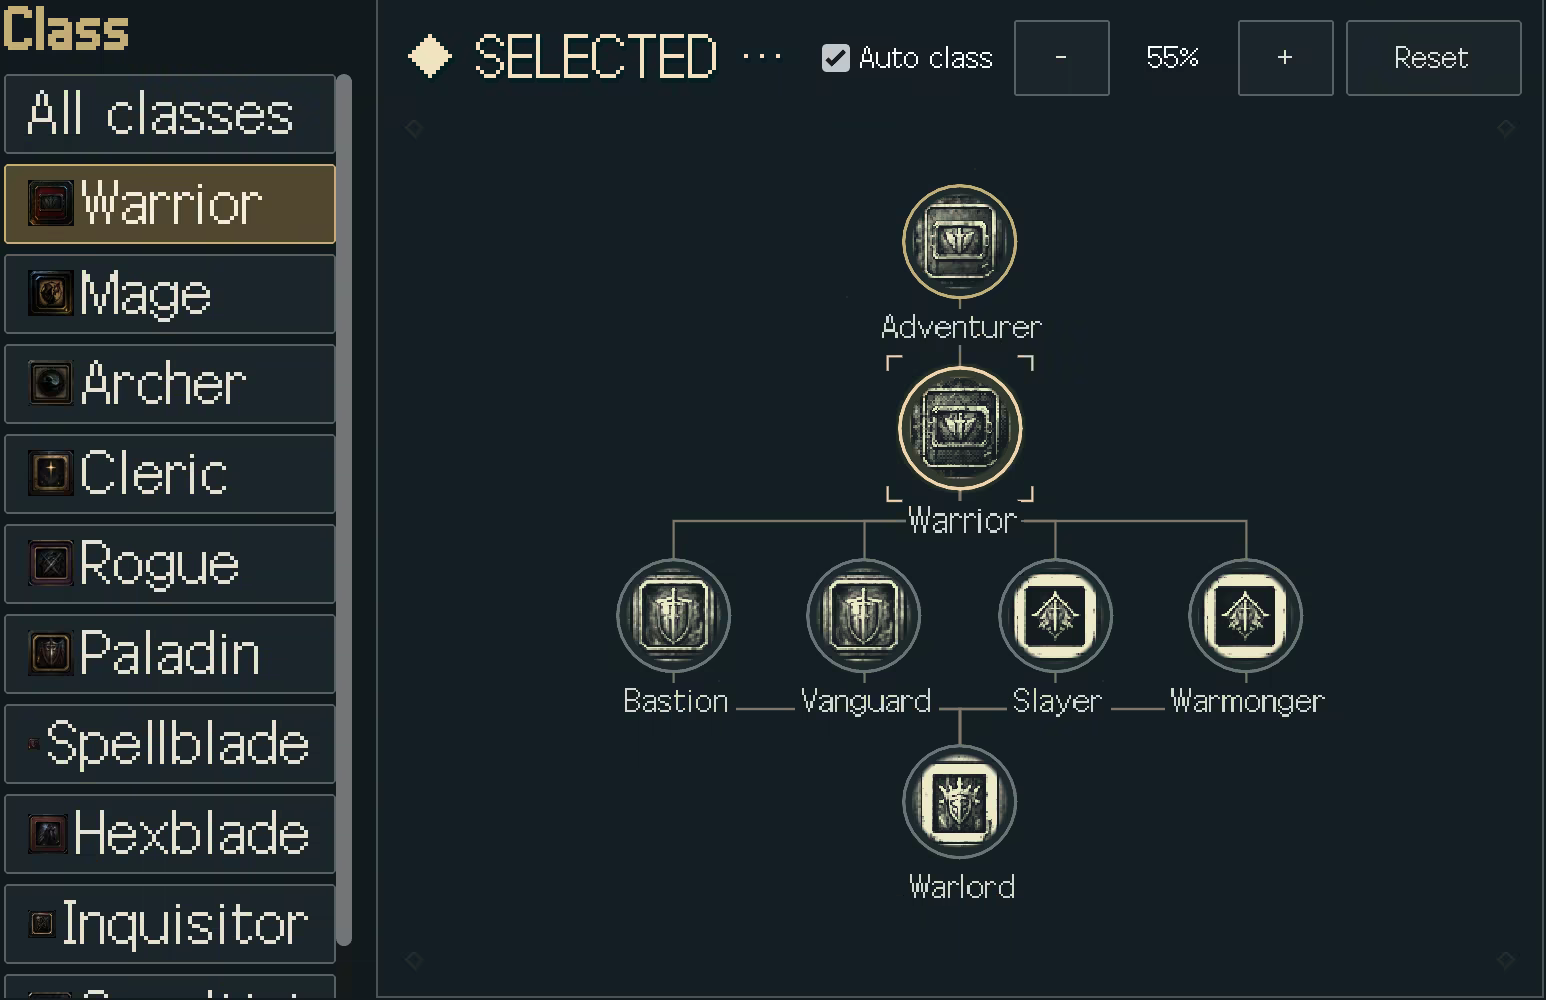The width and height of the screenshot is (1546, 1000).
Task: Click the Warlord label under its node
Action: coord(961,887)
